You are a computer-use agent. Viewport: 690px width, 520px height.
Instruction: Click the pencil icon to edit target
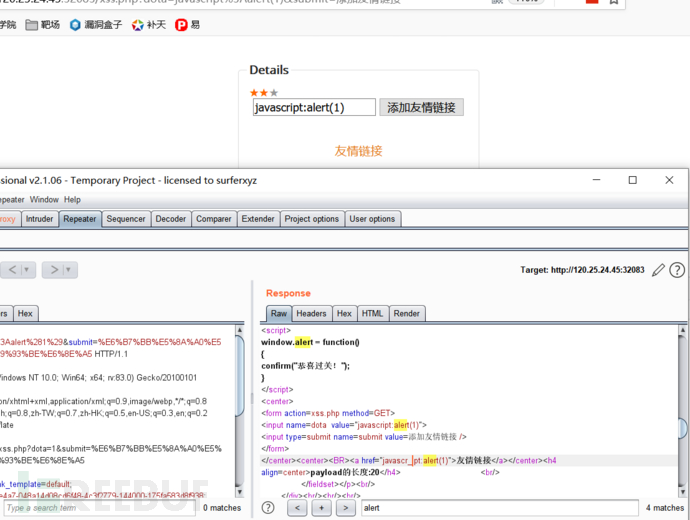(658, 270)
